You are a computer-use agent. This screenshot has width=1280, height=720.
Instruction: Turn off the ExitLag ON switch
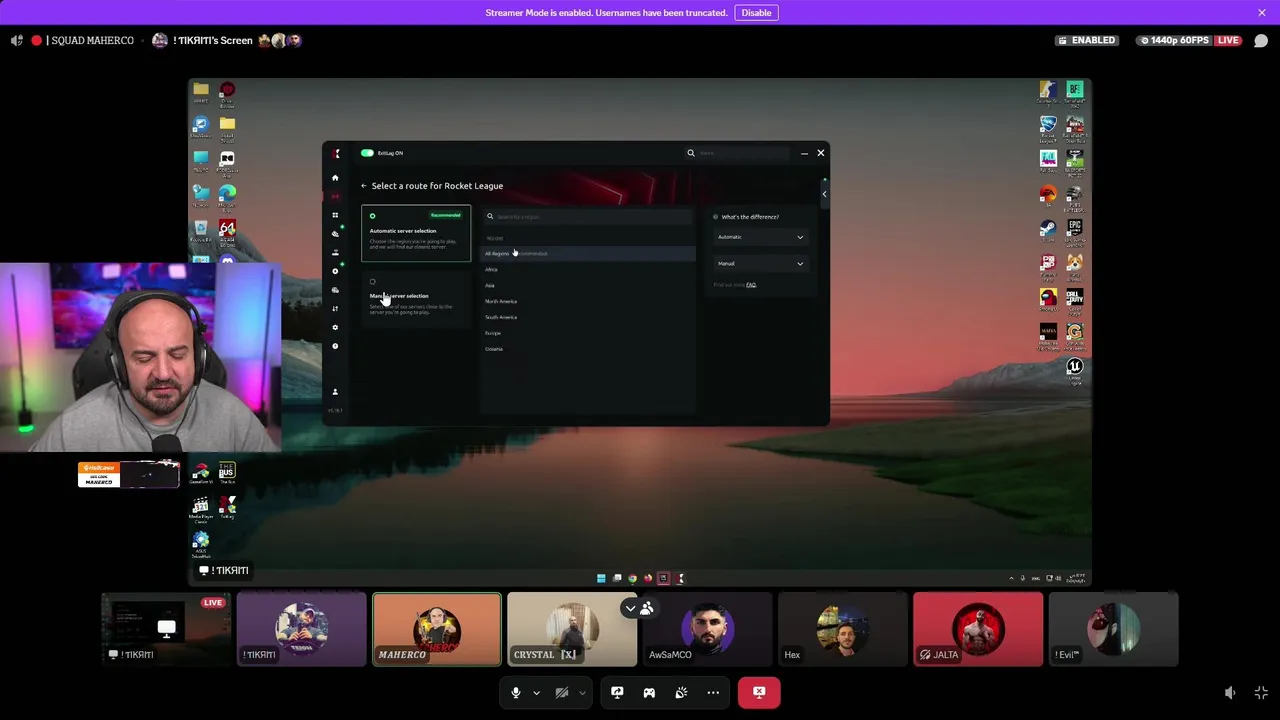(x=367, y=153)
